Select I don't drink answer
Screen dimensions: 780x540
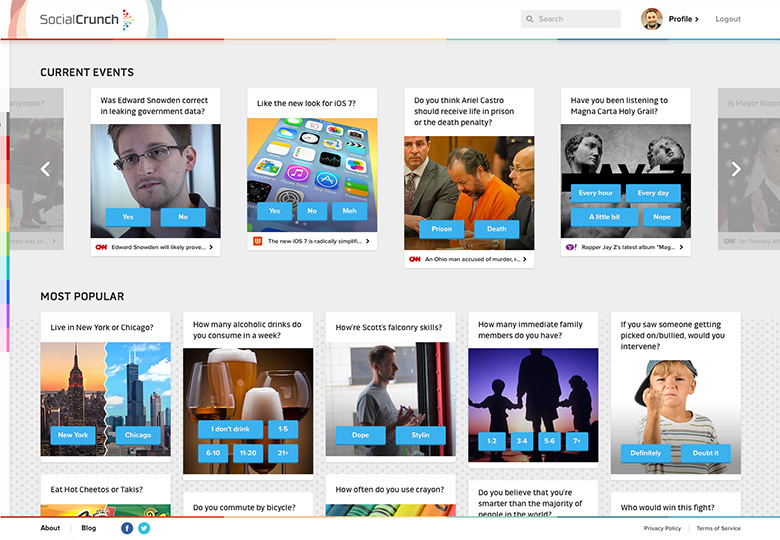(x=230, y=429)
